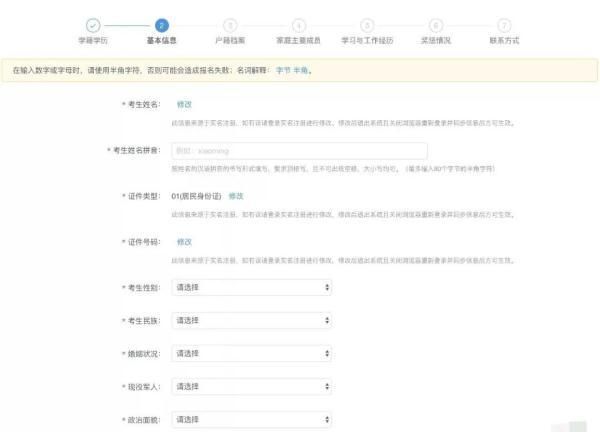Click step 7 circle for 联系方式
Viewport: 600px width, 432px height.
(504, 25)
